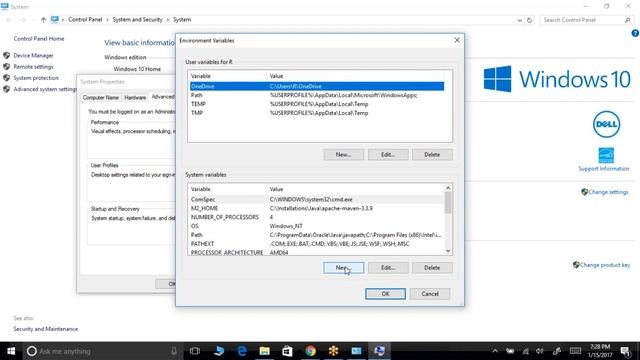Viewport: 640px width, 360px height.
Task: Open the Store from the taskbar
Action: click(x=287, y=351)
